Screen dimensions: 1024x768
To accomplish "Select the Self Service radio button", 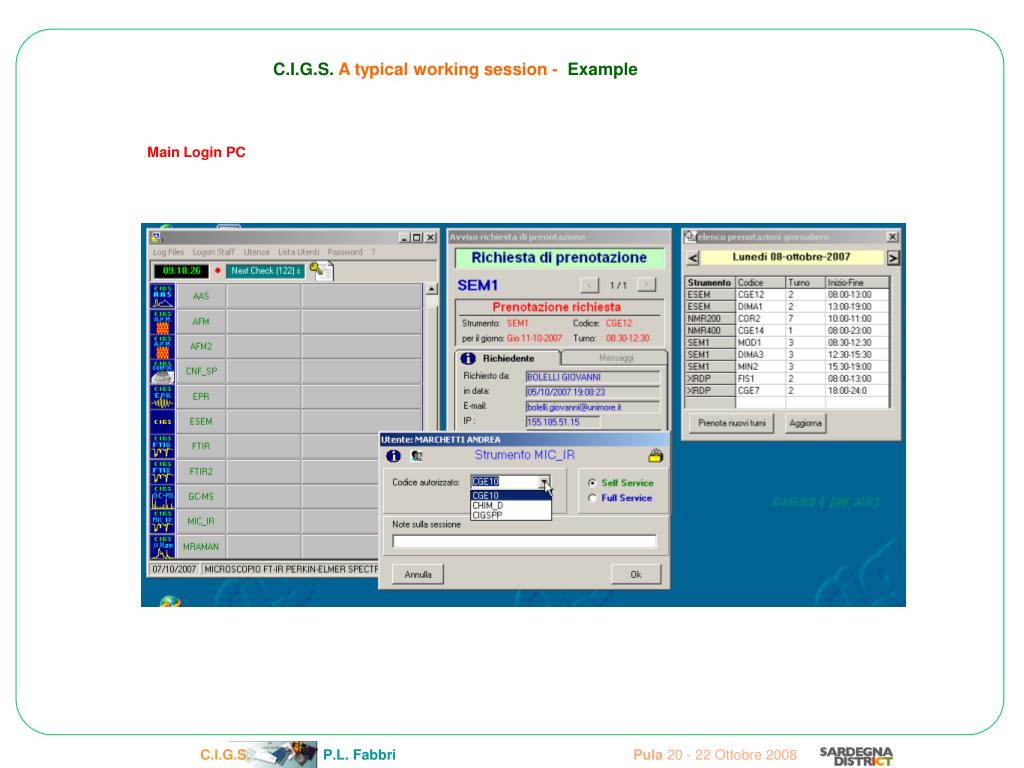I will pos(592,483).
